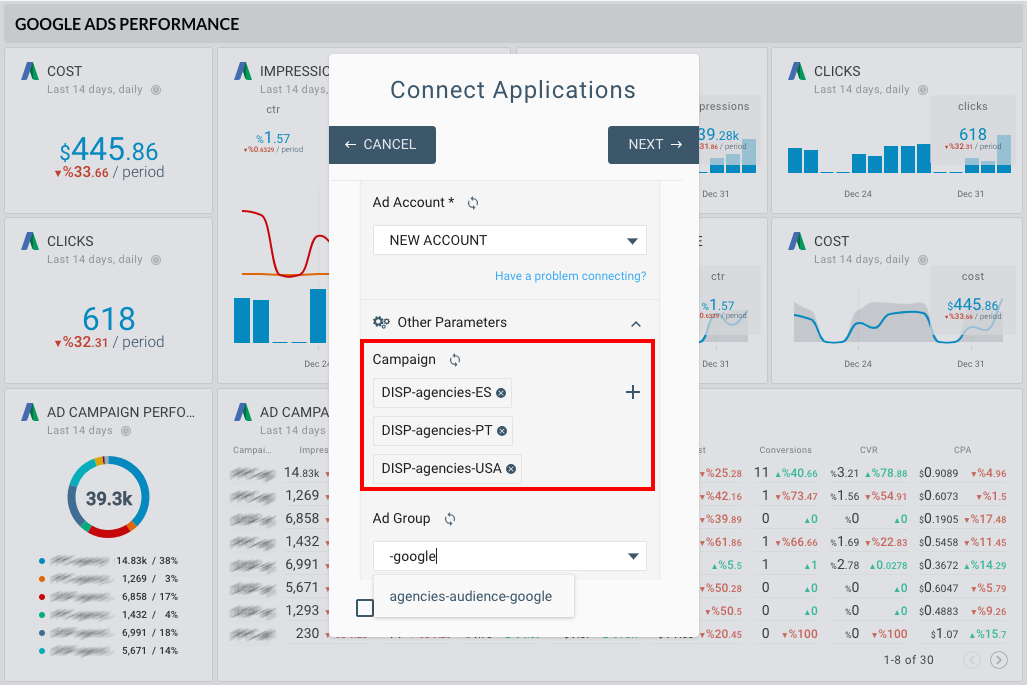This screenshot has height=685, width=1027.
Task: Click Google Ads logo on left CLICKS widget
Action: tap(30, 241)
